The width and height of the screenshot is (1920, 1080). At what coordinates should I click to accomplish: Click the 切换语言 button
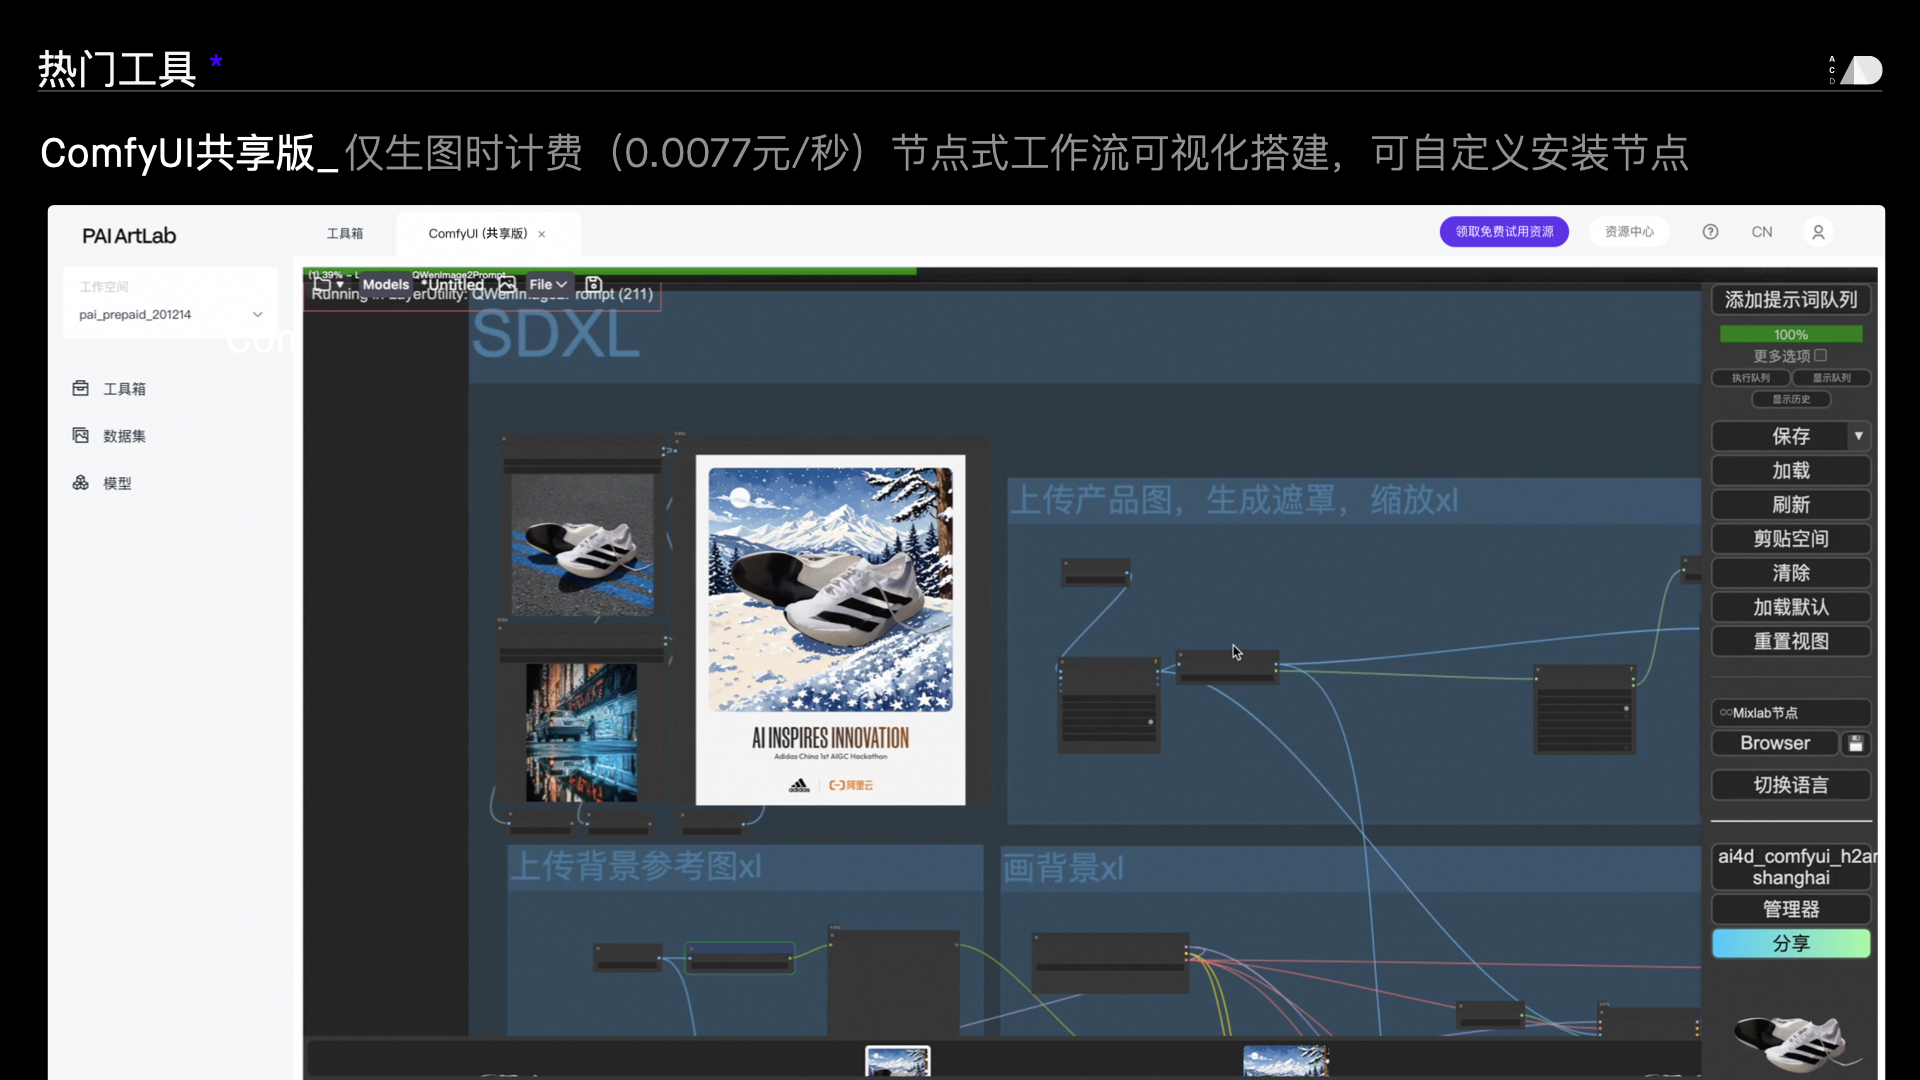(x=1791, y=785)
